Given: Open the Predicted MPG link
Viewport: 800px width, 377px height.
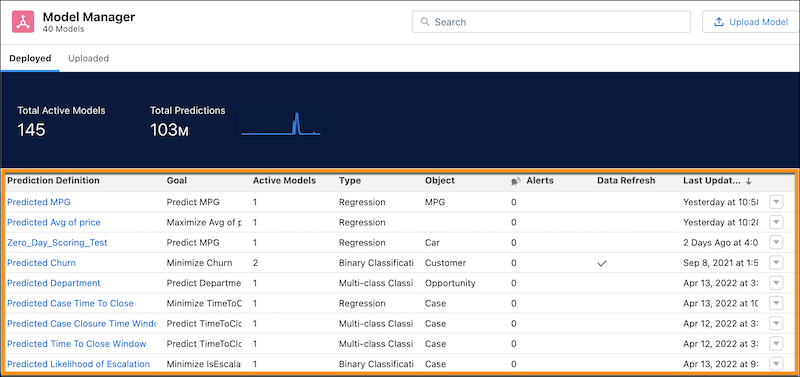Looking at the screenshot, I should tap(39, 202).
